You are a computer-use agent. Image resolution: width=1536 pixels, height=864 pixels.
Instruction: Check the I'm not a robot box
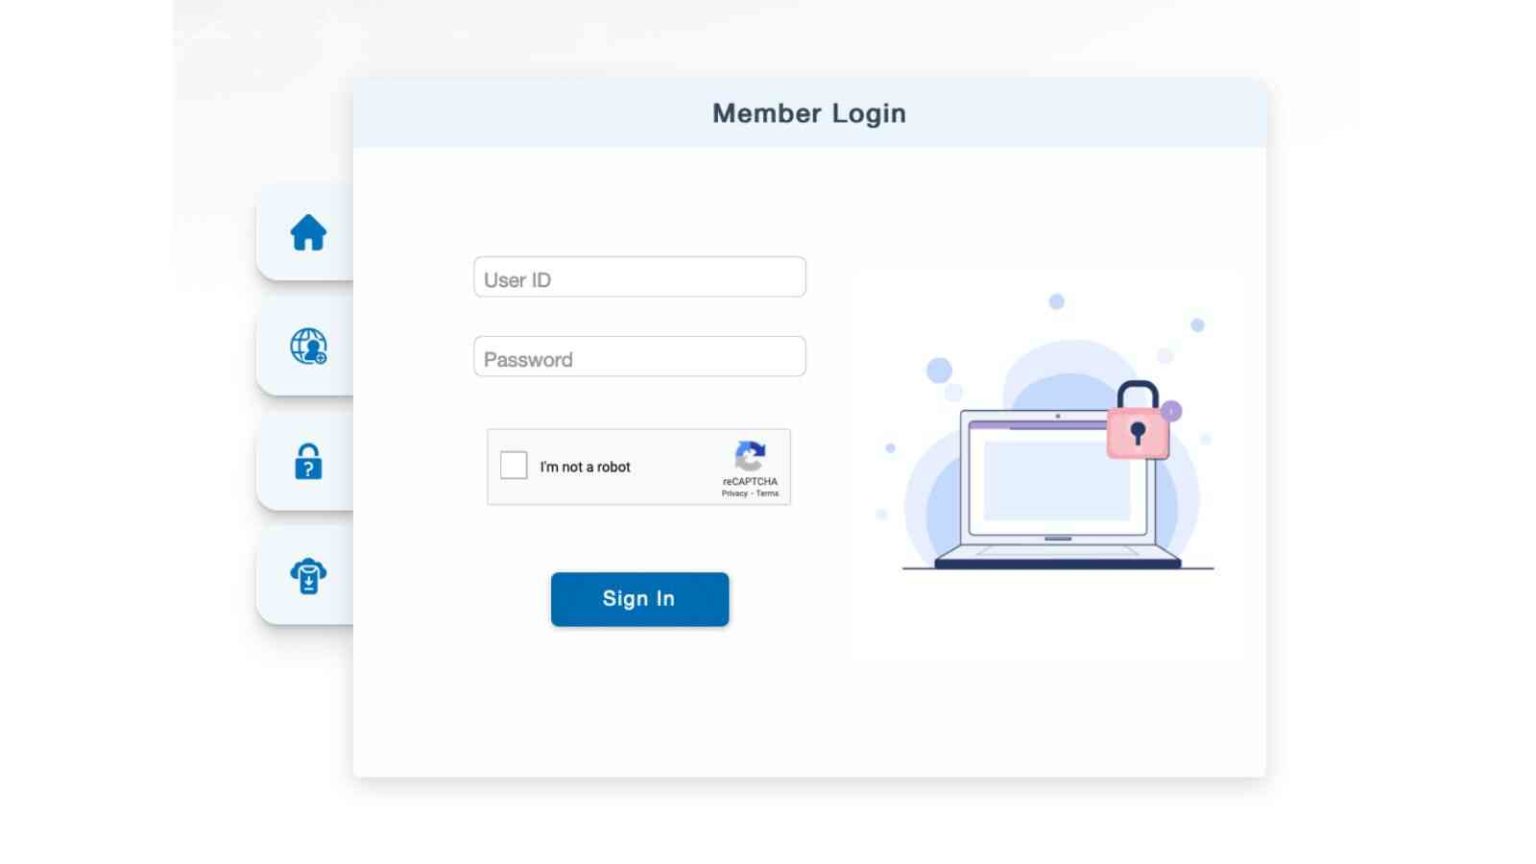point(514,465)
